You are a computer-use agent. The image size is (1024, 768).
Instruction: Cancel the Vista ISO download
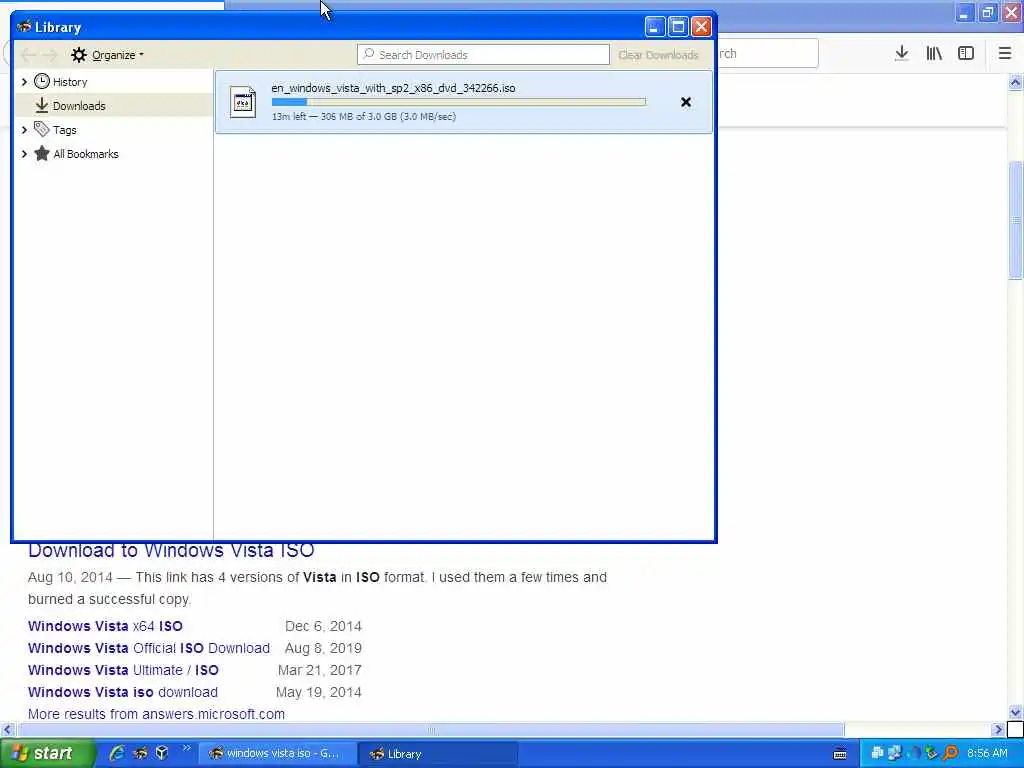(x=686, y=102)
